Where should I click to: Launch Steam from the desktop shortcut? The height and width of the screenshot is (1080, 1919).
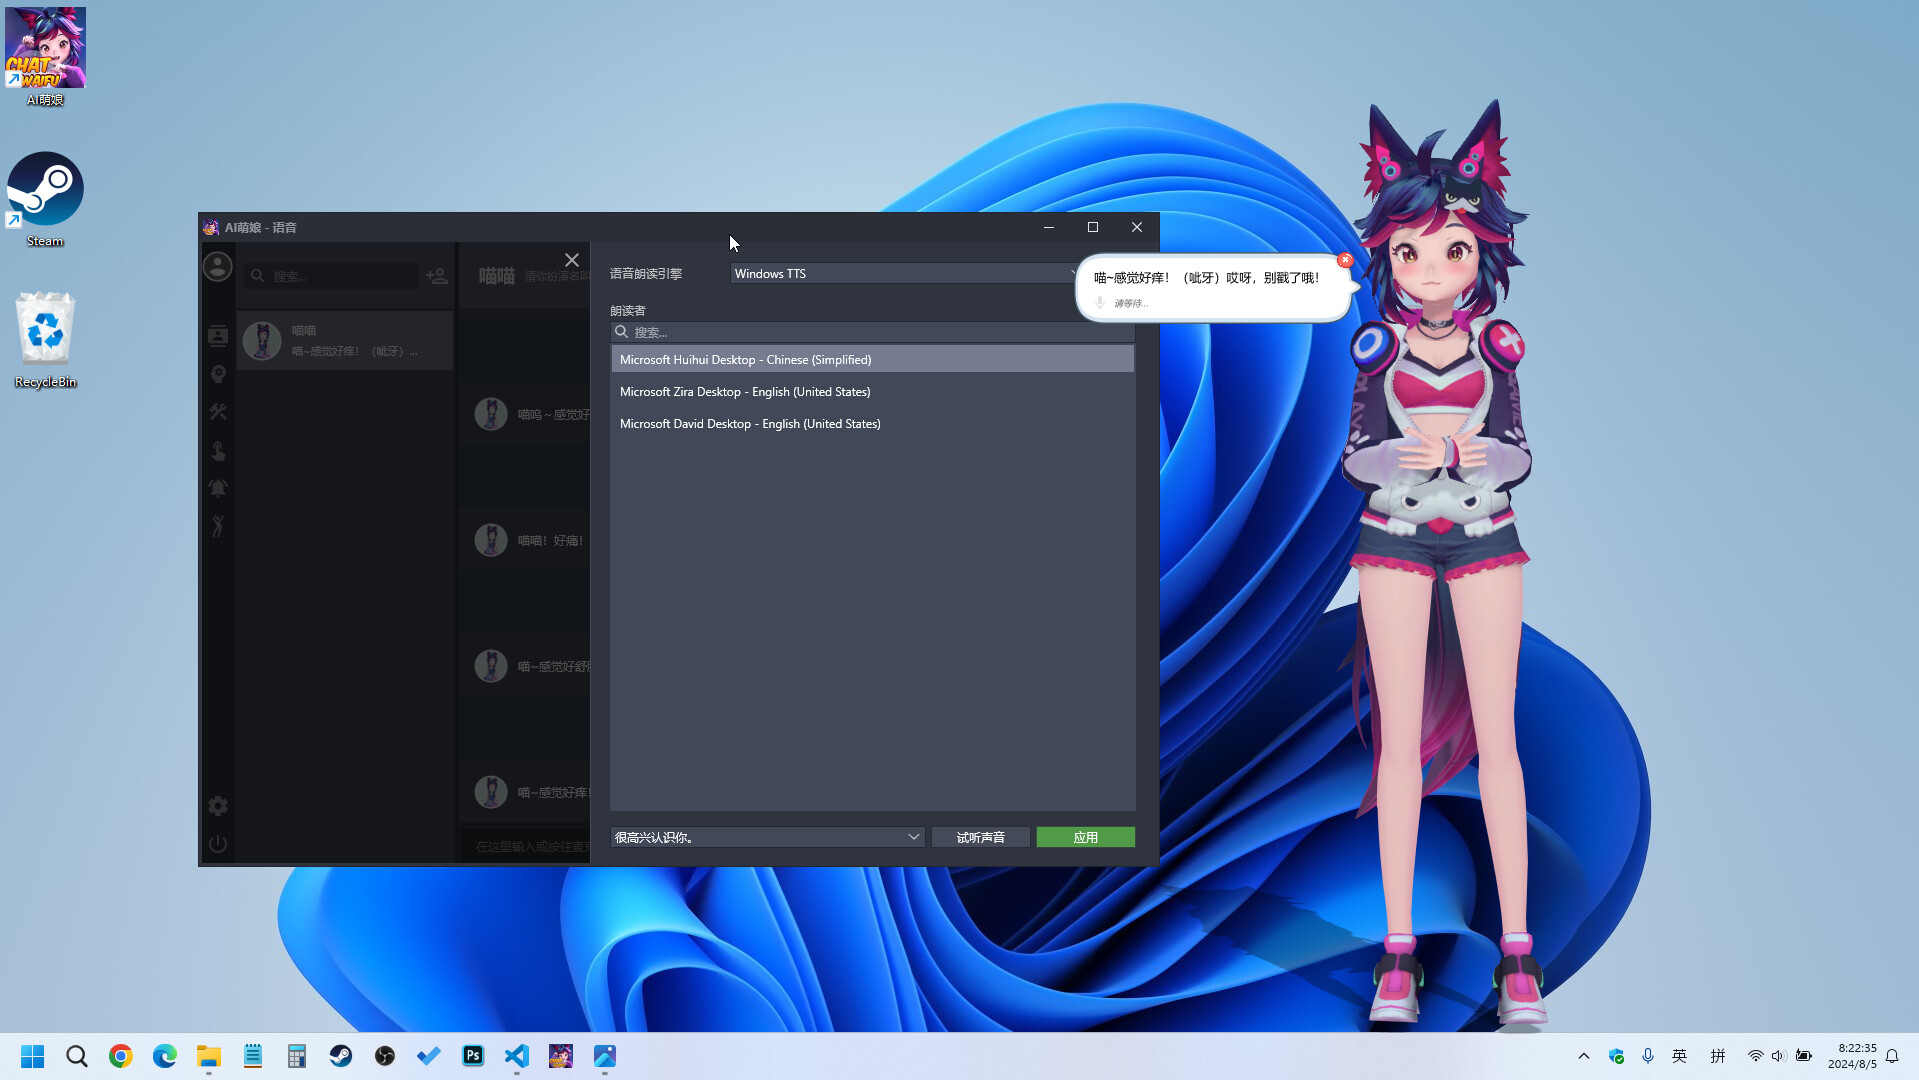45,188
